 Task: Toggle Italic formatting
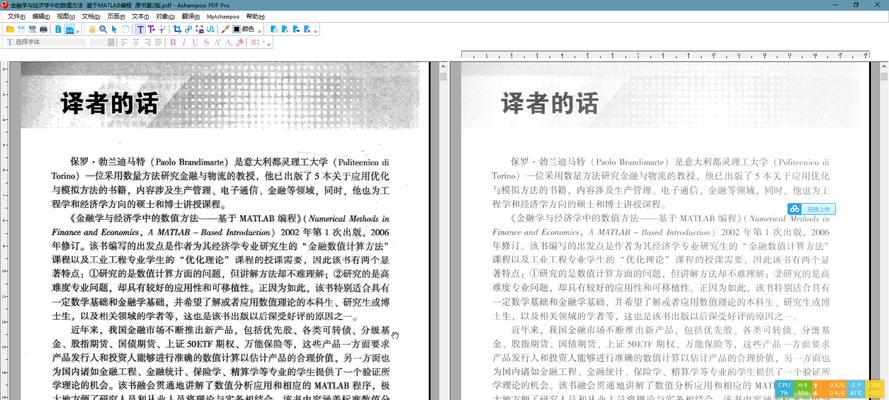point(184,42)
